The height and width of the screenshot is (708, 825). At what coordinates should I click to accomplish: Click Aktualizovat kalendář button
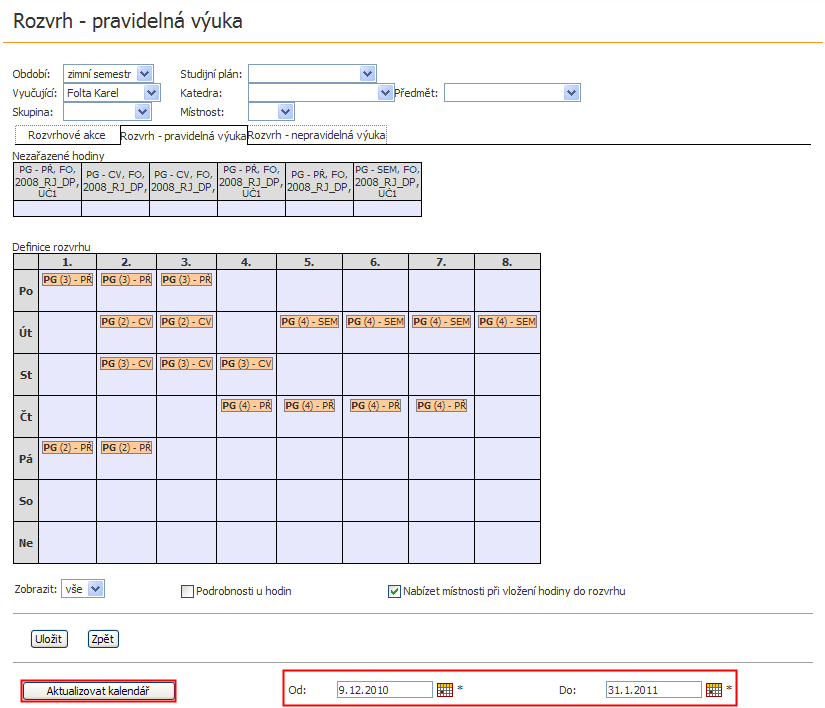[x=98, y=691]
